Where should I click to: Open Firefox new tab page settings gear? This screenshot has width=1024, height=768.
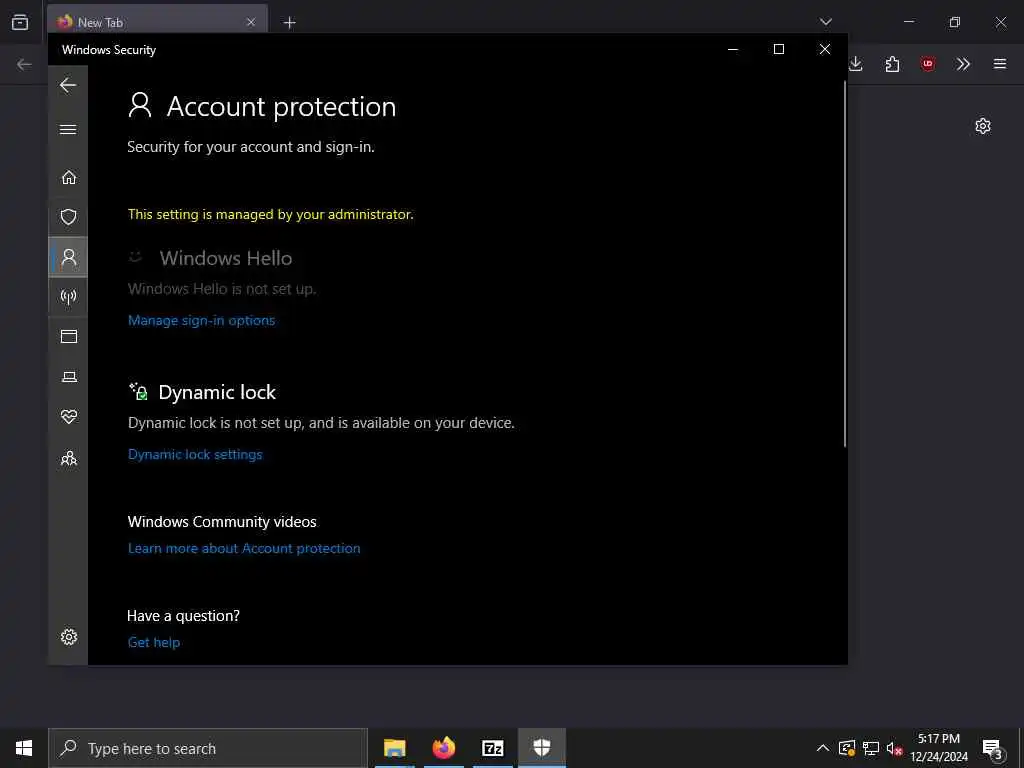click(x=983, y=126)
